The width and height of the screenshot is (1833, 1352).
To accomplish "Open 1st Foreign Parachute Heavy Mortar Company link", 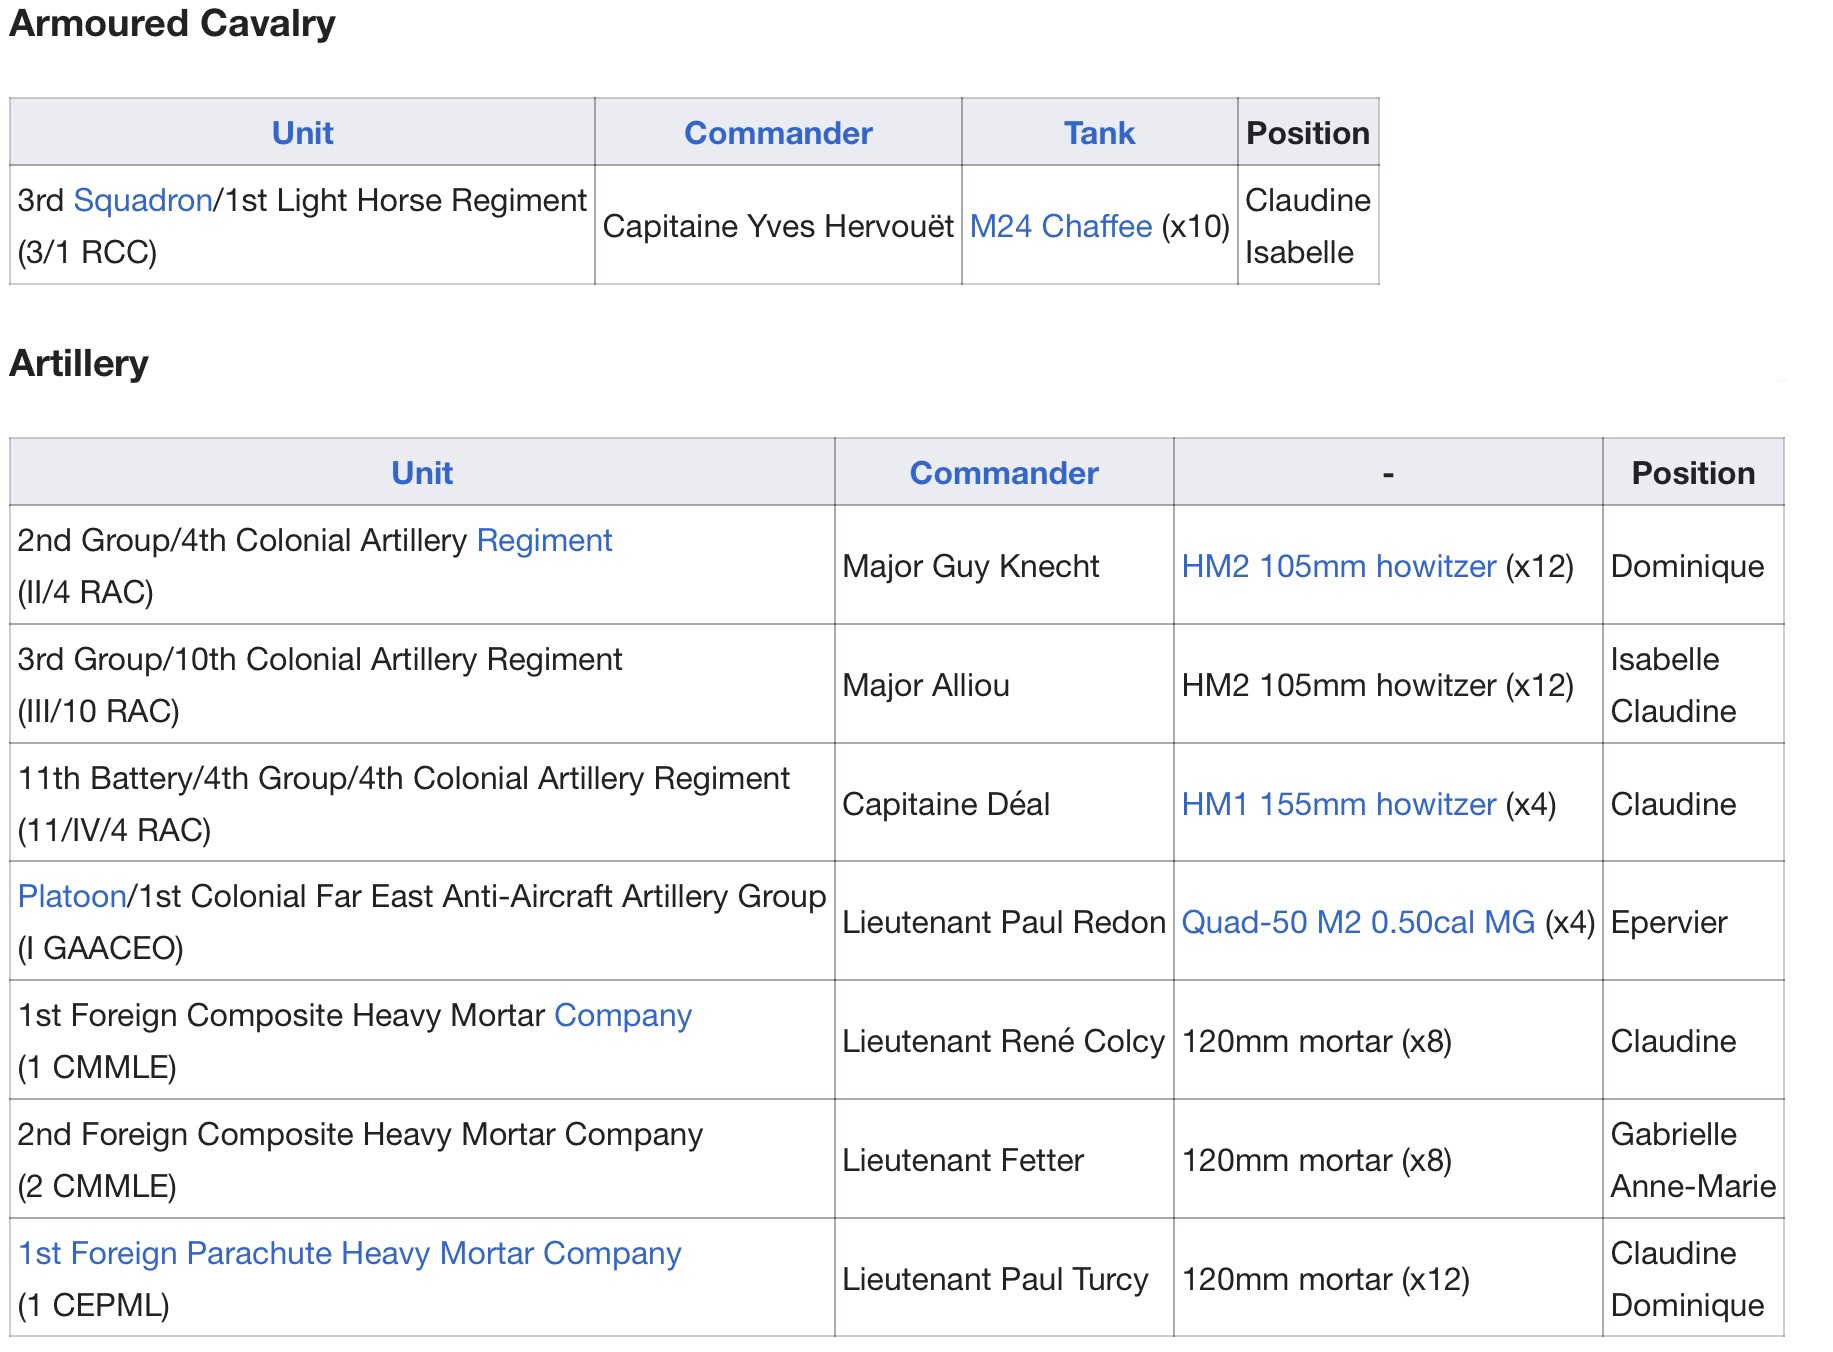I will (x=349, y=1253).
